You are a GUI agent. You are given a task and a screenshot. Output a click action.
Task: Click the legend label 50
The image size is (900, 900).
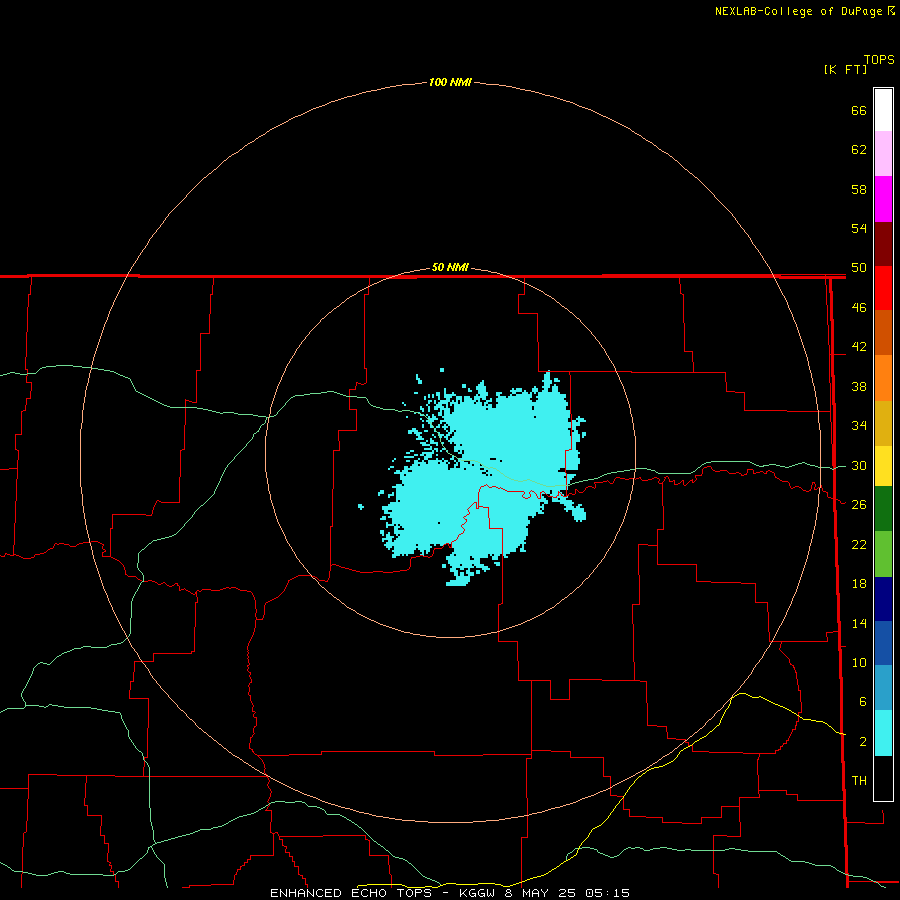coord(859,267)
